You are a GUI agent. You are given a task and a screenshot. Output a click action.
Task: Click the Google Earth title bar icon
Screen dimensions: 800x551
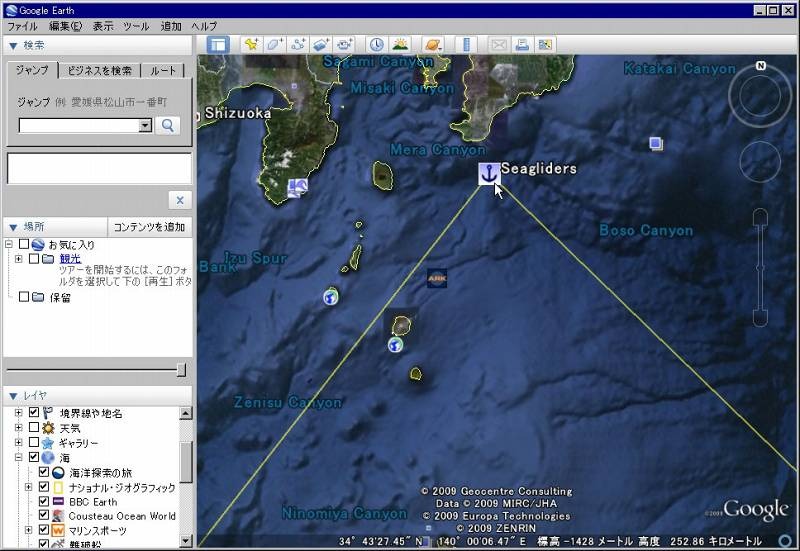tap(11, 10)
